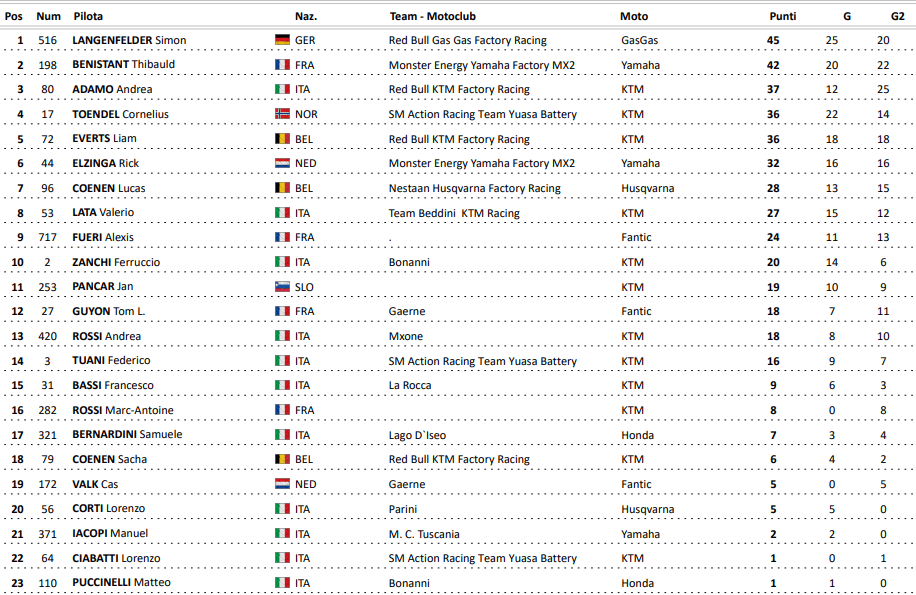Click the Belgian flag in Sacha Coenen's row

(x=282, y=460)
